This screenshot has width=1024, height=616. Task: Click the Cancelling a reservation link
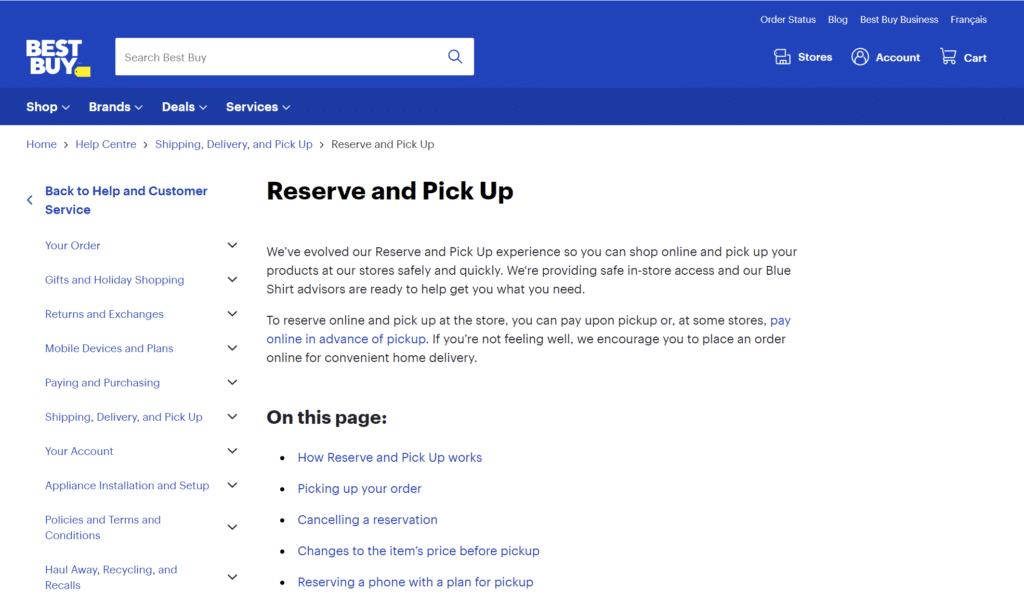[367, 520]
